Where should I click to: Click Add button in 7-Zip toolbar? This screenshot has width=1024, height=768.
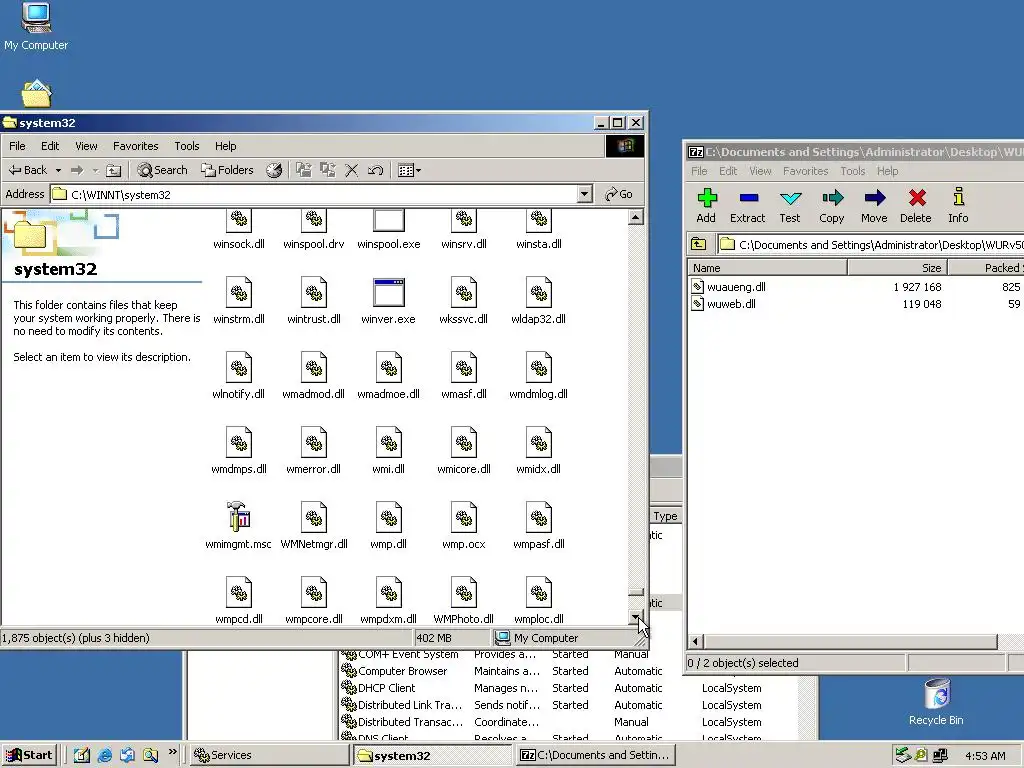706,206
